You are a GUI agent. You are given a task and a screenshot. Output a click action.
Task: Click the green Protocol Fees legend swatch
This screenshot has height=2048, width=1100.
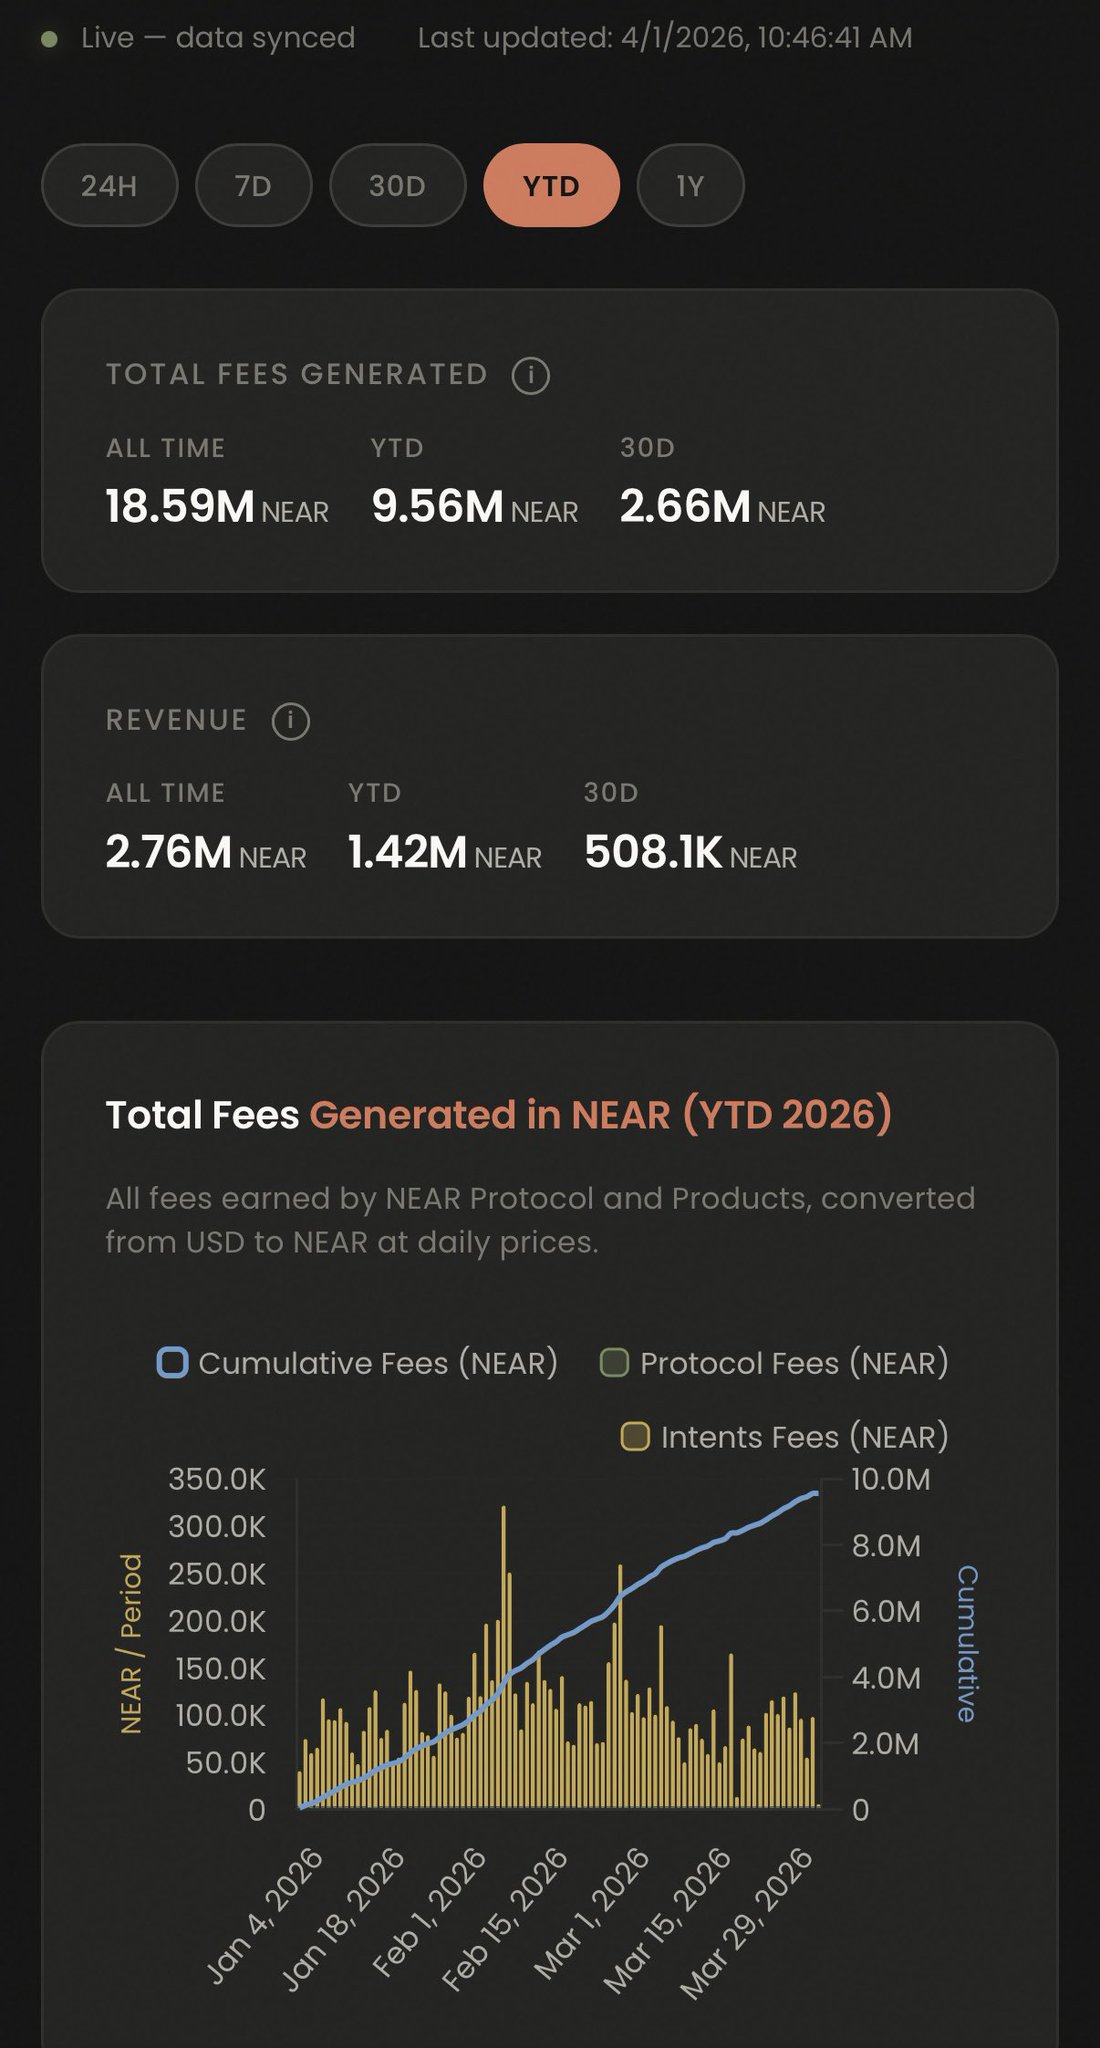(x=614, y=1363)
